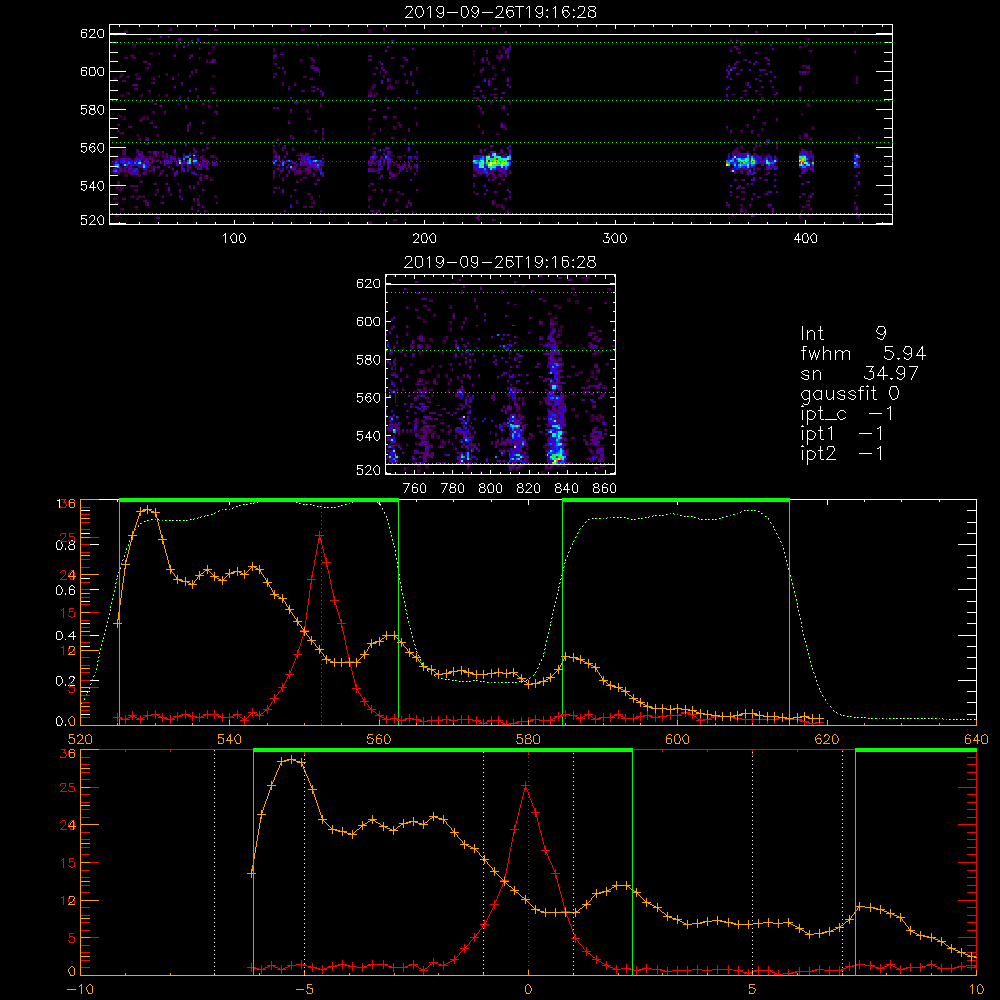Click x-axis label 100 on top spectrogram
The width and height of the screenshot is (1000, 1000).
[x=234, y=239]
